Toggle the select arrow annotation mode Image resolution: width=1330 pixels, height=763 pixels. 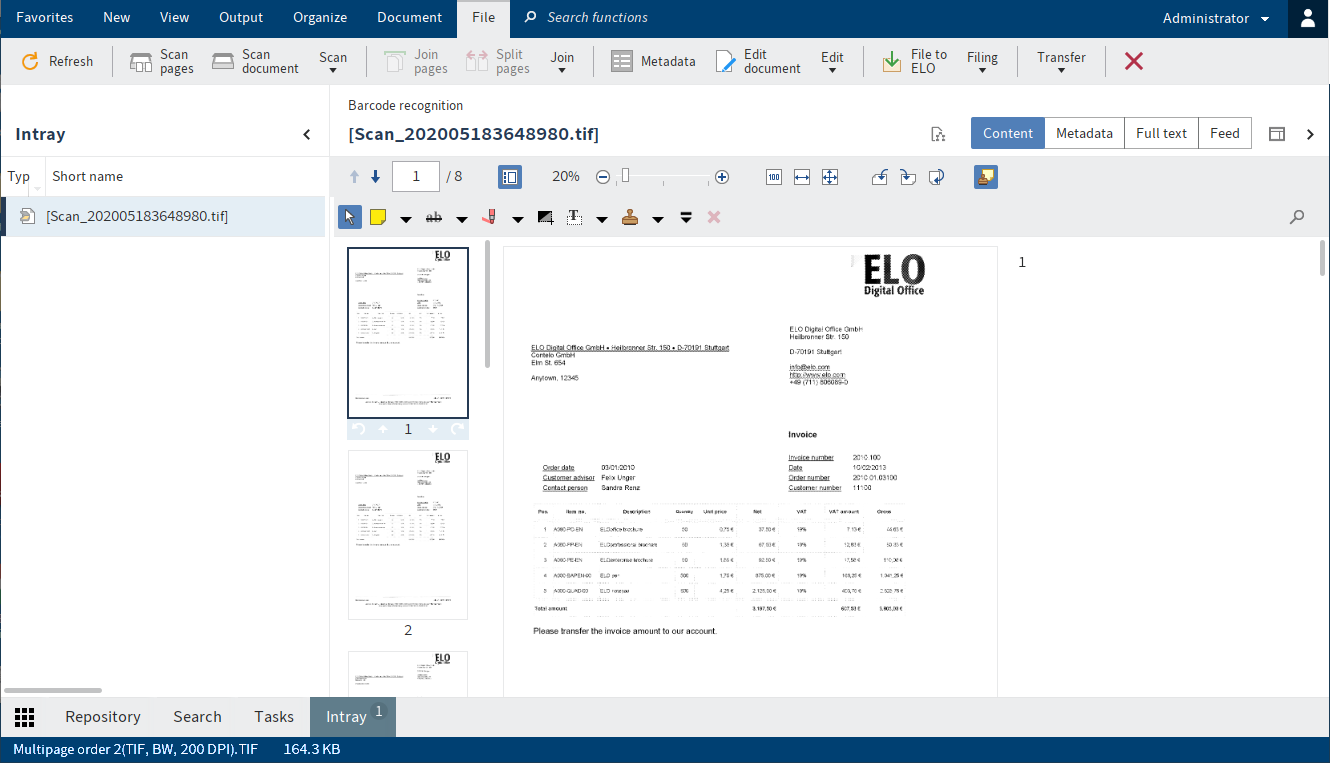pyautogui.click(x=349, y=217)
